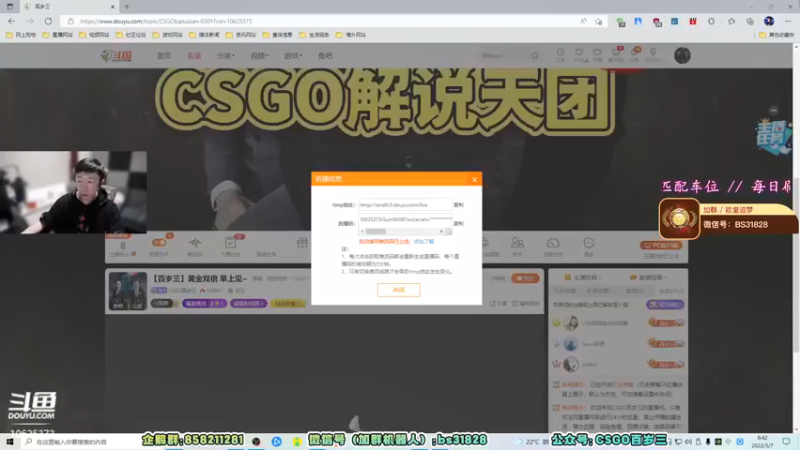Click the scrollbar right arrow in stream key box
The image size is (800, 450).
441,232
